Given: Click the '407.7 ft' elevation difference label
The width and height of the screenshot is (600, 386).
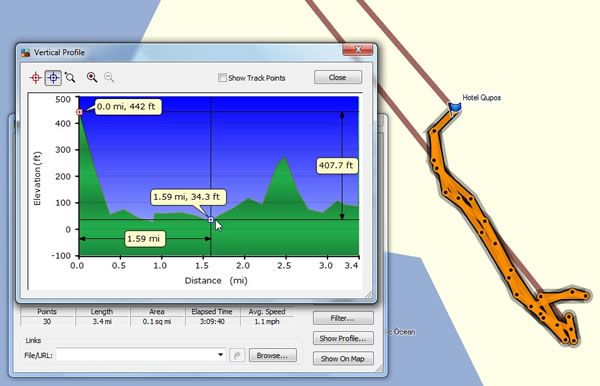Looking at the screenshot, I should [x=336, y=166].
